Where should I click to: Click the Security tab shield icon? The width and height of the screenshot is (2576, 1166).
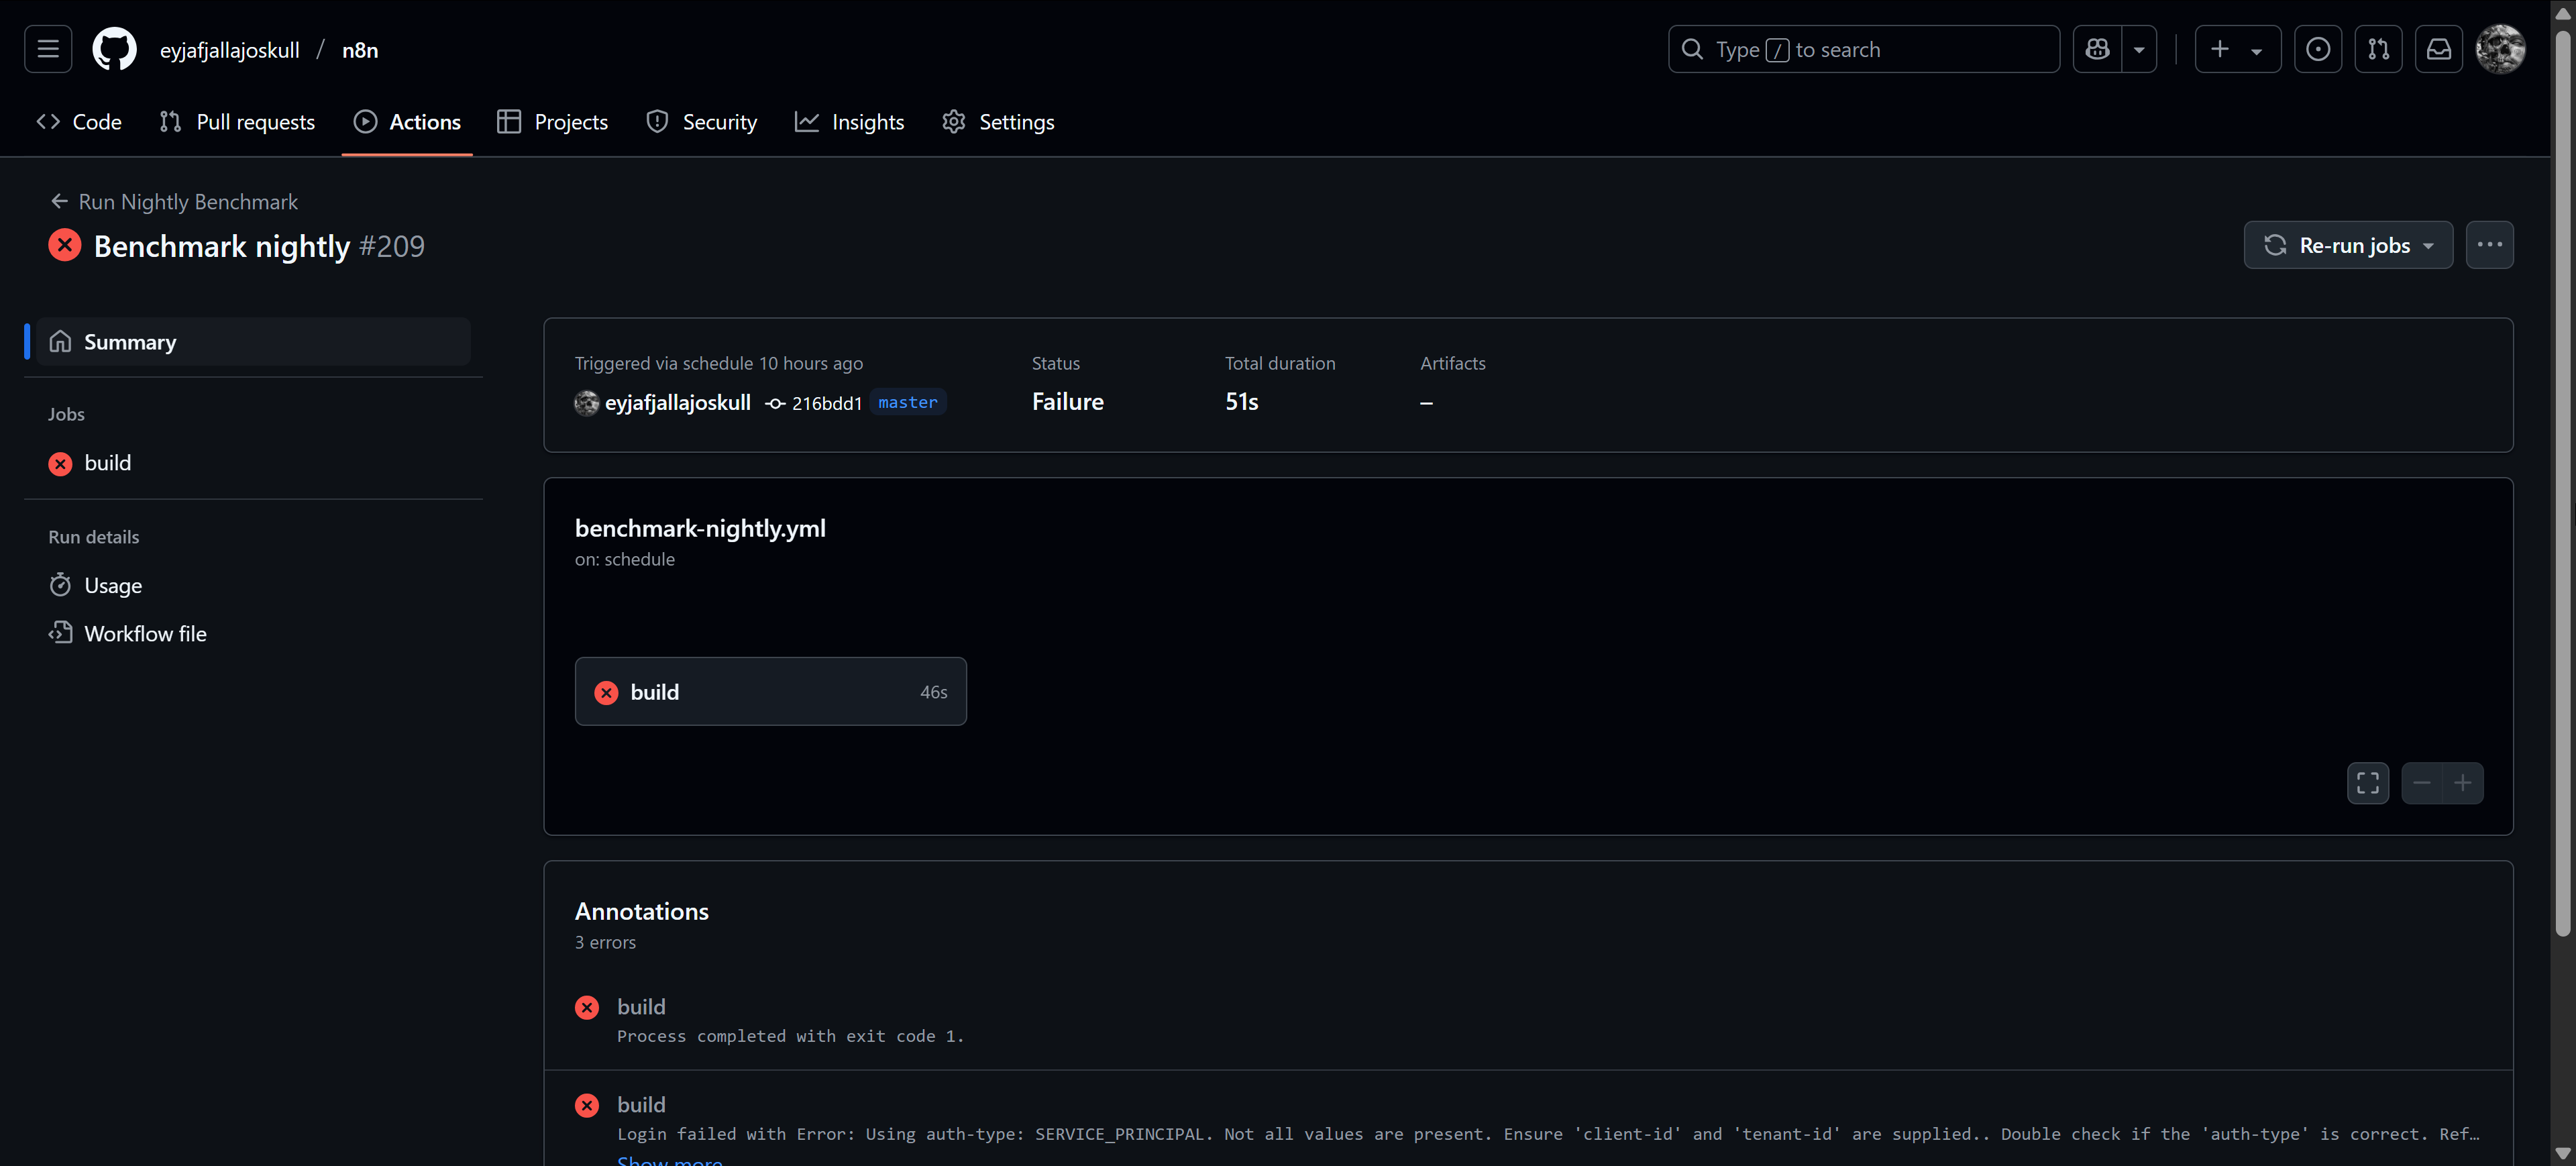(657, 122)
